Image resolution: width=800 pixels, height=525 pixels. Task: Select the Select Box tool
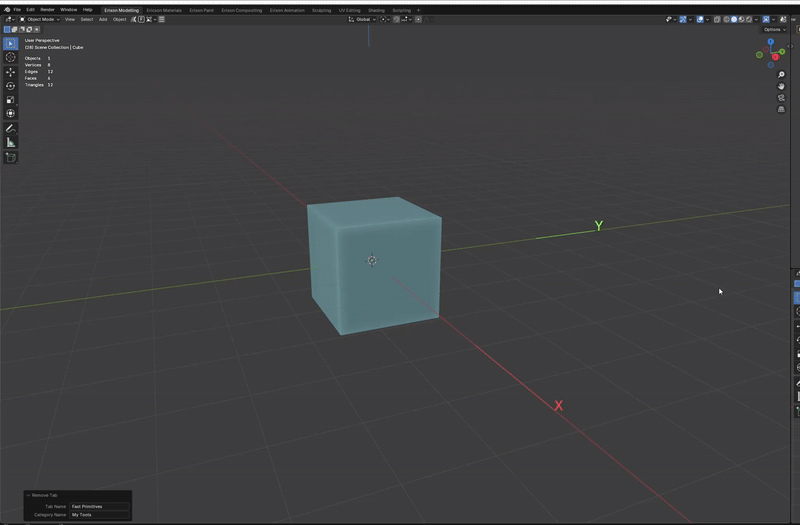[10, 43]
